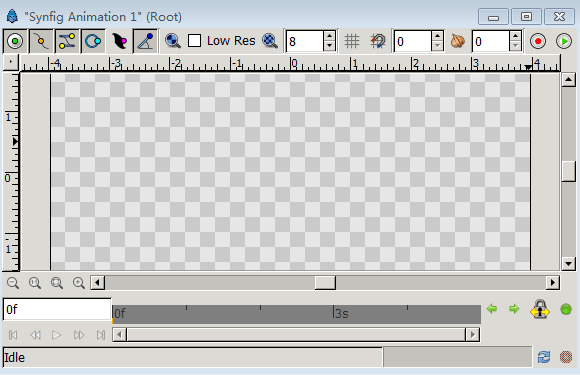The image size is (580, 375).
Task: Click the zoom to 100% icon
Action: tap(35, 283)
